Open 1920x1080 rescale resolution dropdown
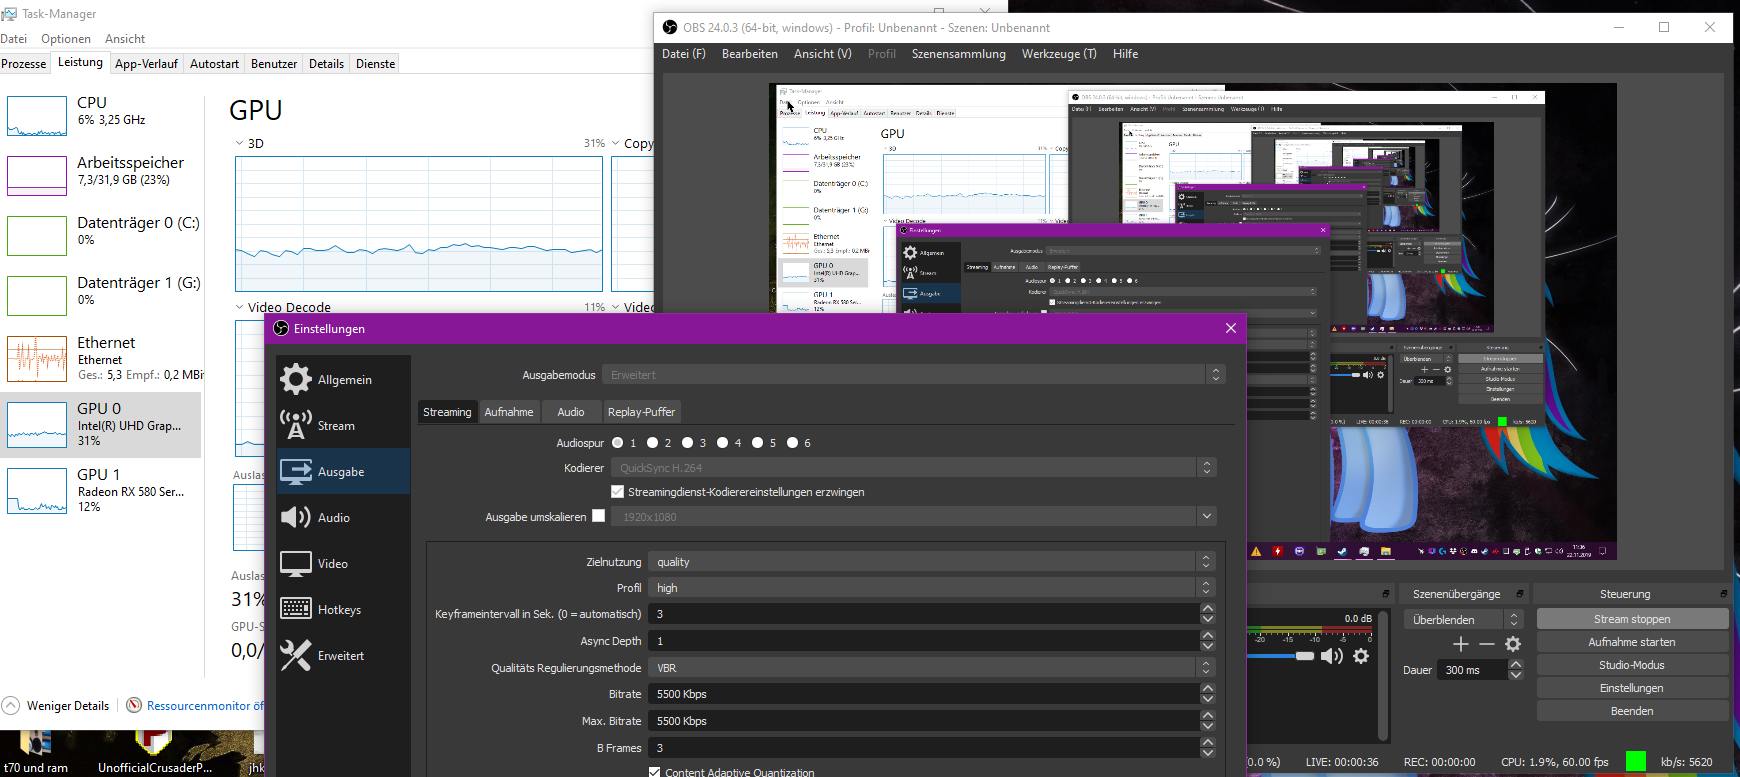This screenshot has height=777, width=1740. (x=913, y=517)
